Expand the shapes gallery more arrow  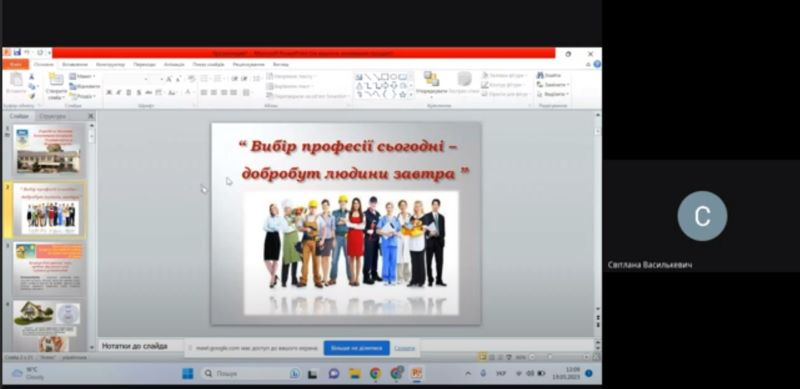point(411,94)
